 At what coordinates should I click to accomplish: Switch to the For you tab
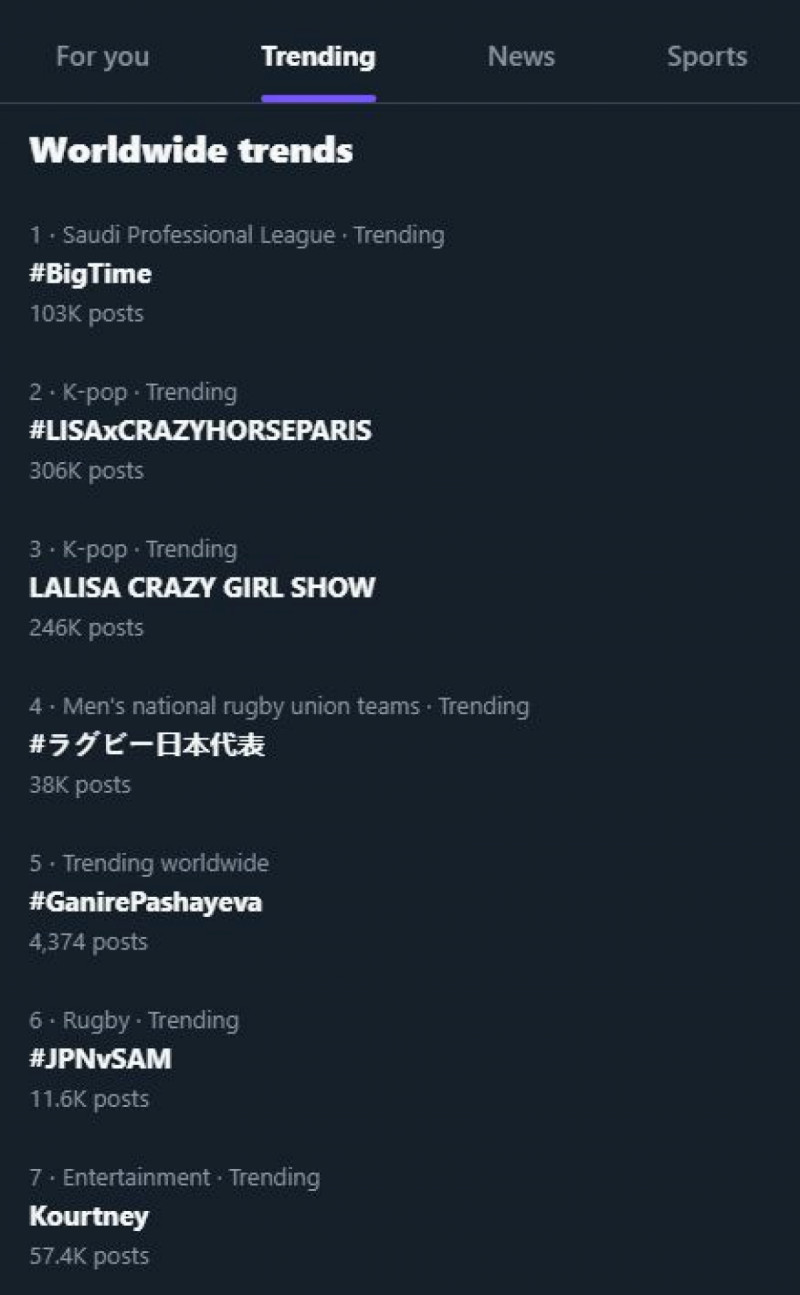click(102, 57)
